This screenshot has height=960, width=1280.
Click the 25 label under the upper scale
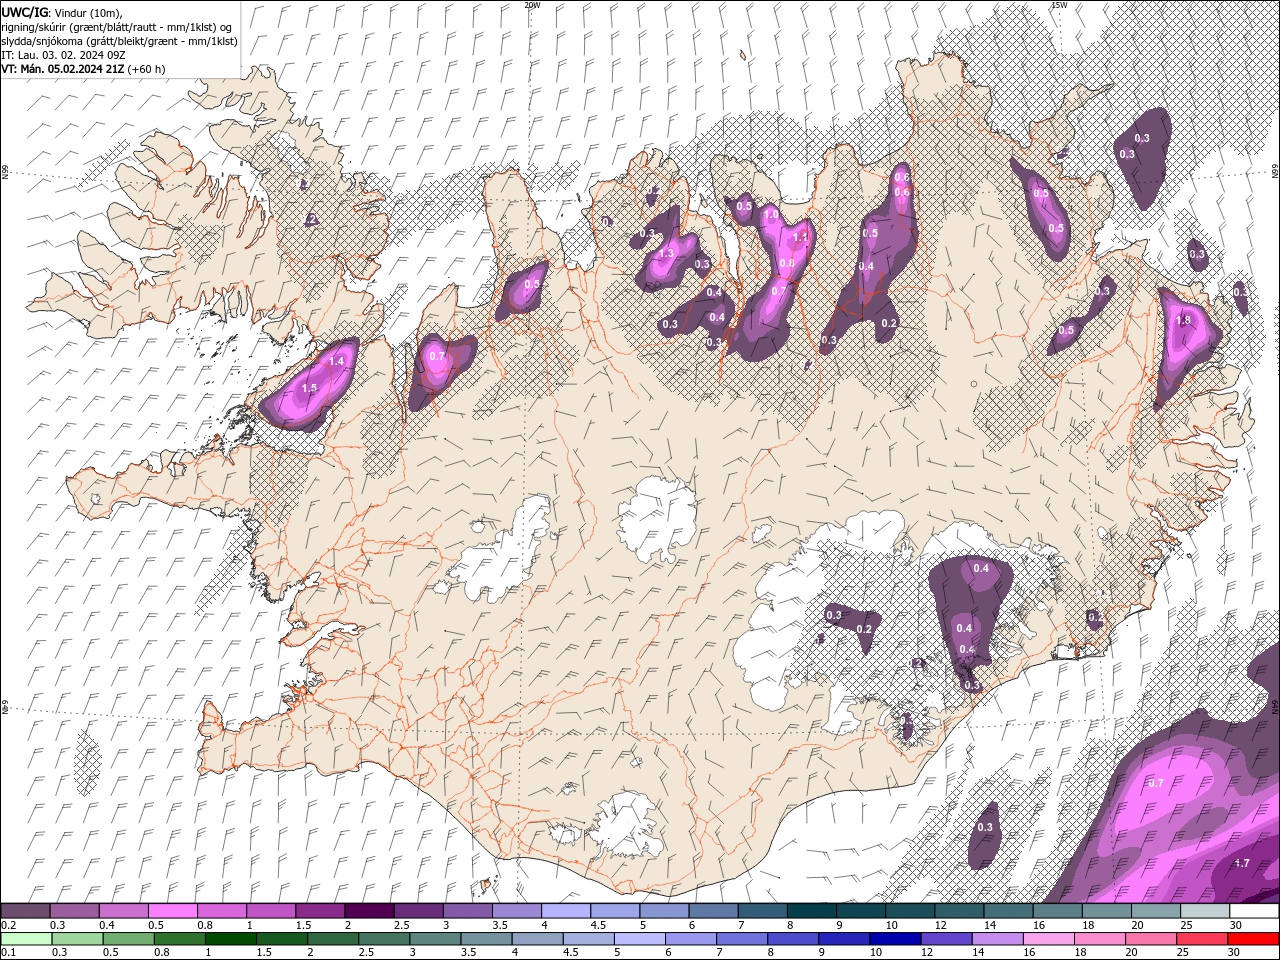coord(1186,925)
